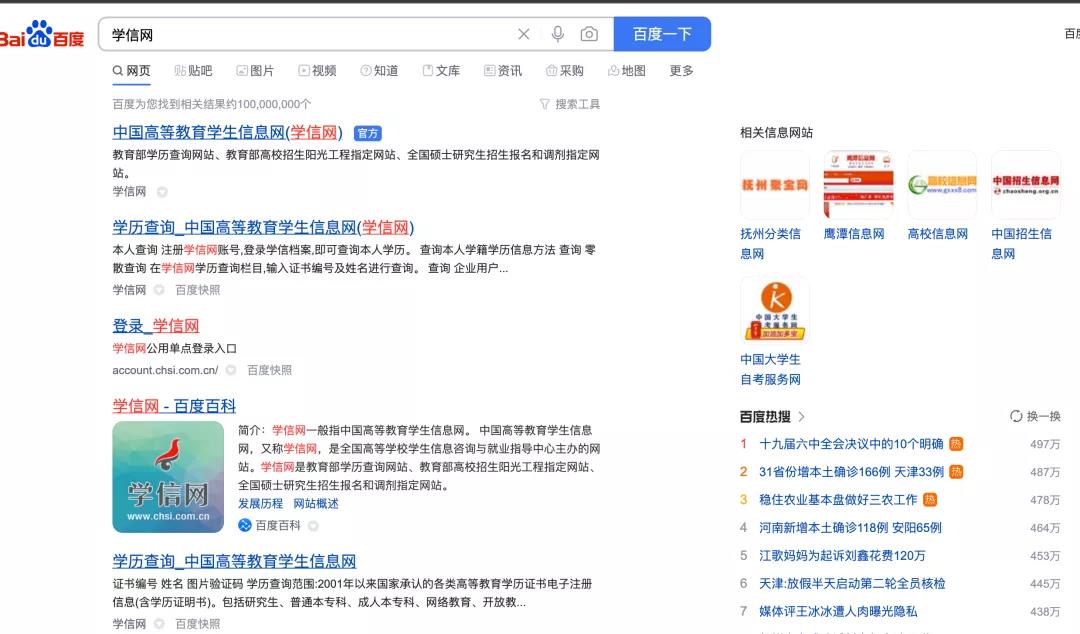Click the account.chsi.com.cn/ URL text

(x=165, y=370)
